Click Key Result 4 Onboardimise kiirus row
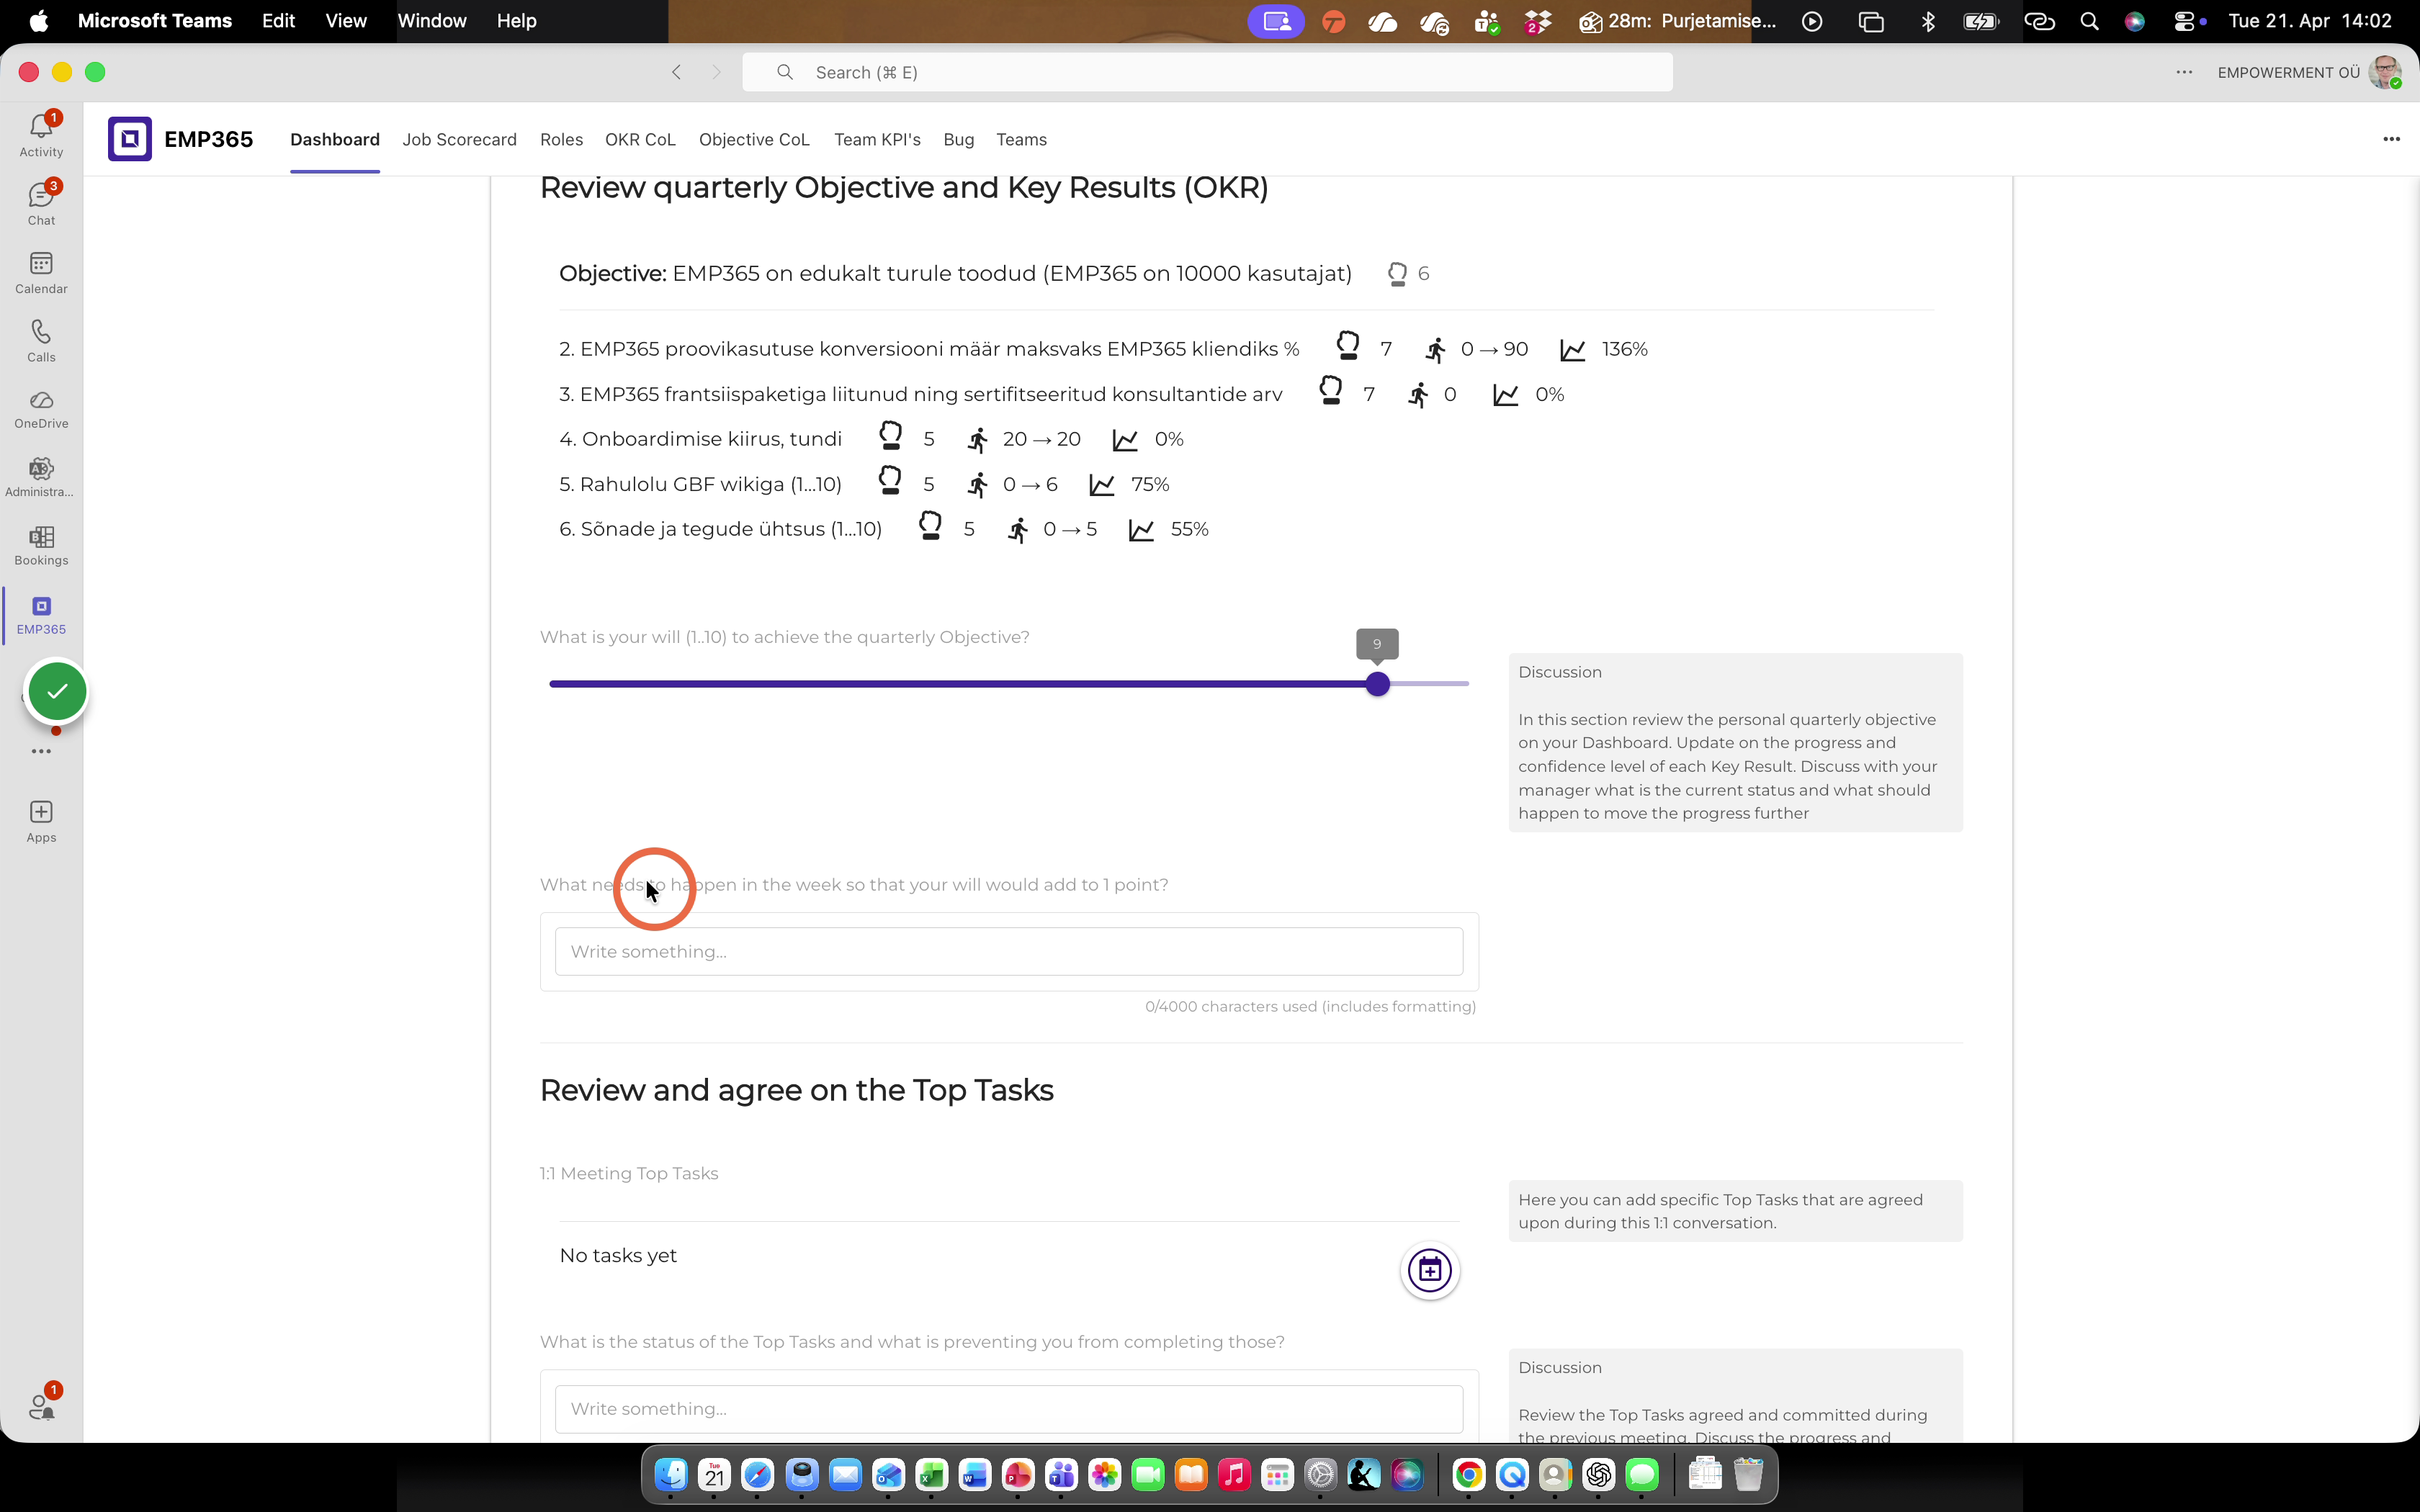Image resolution: width=2420 pixels, height=1512 pixels. click(871, 438)
